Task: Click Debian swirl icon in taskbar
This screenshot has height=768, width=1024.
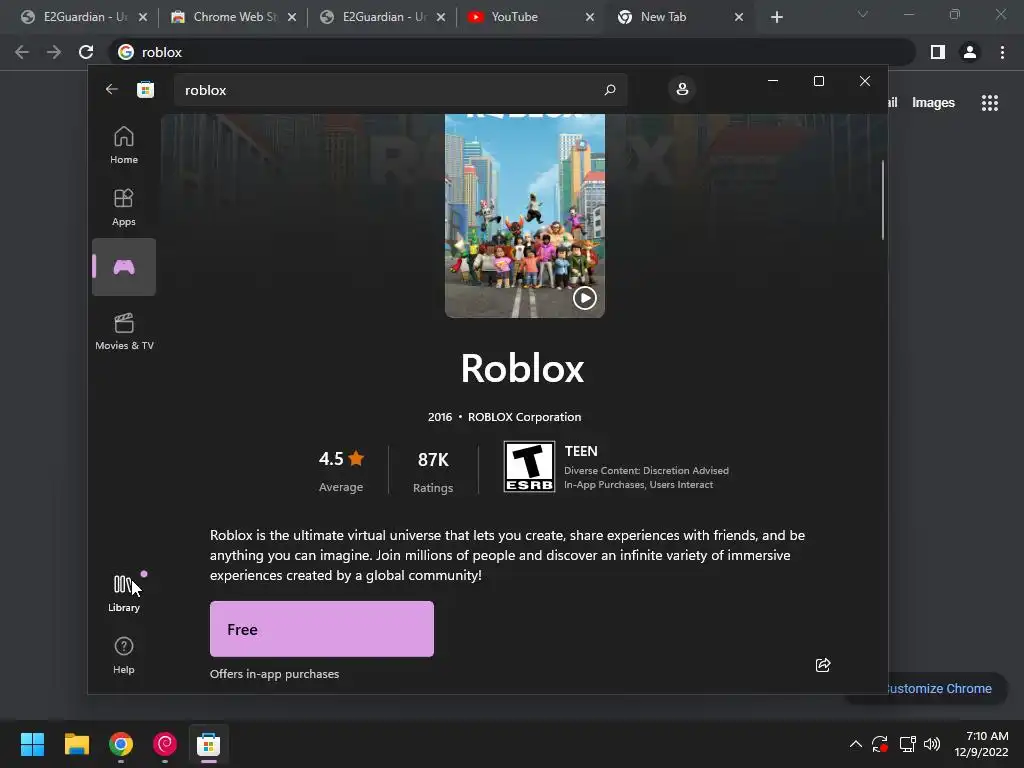Action: 165,744
